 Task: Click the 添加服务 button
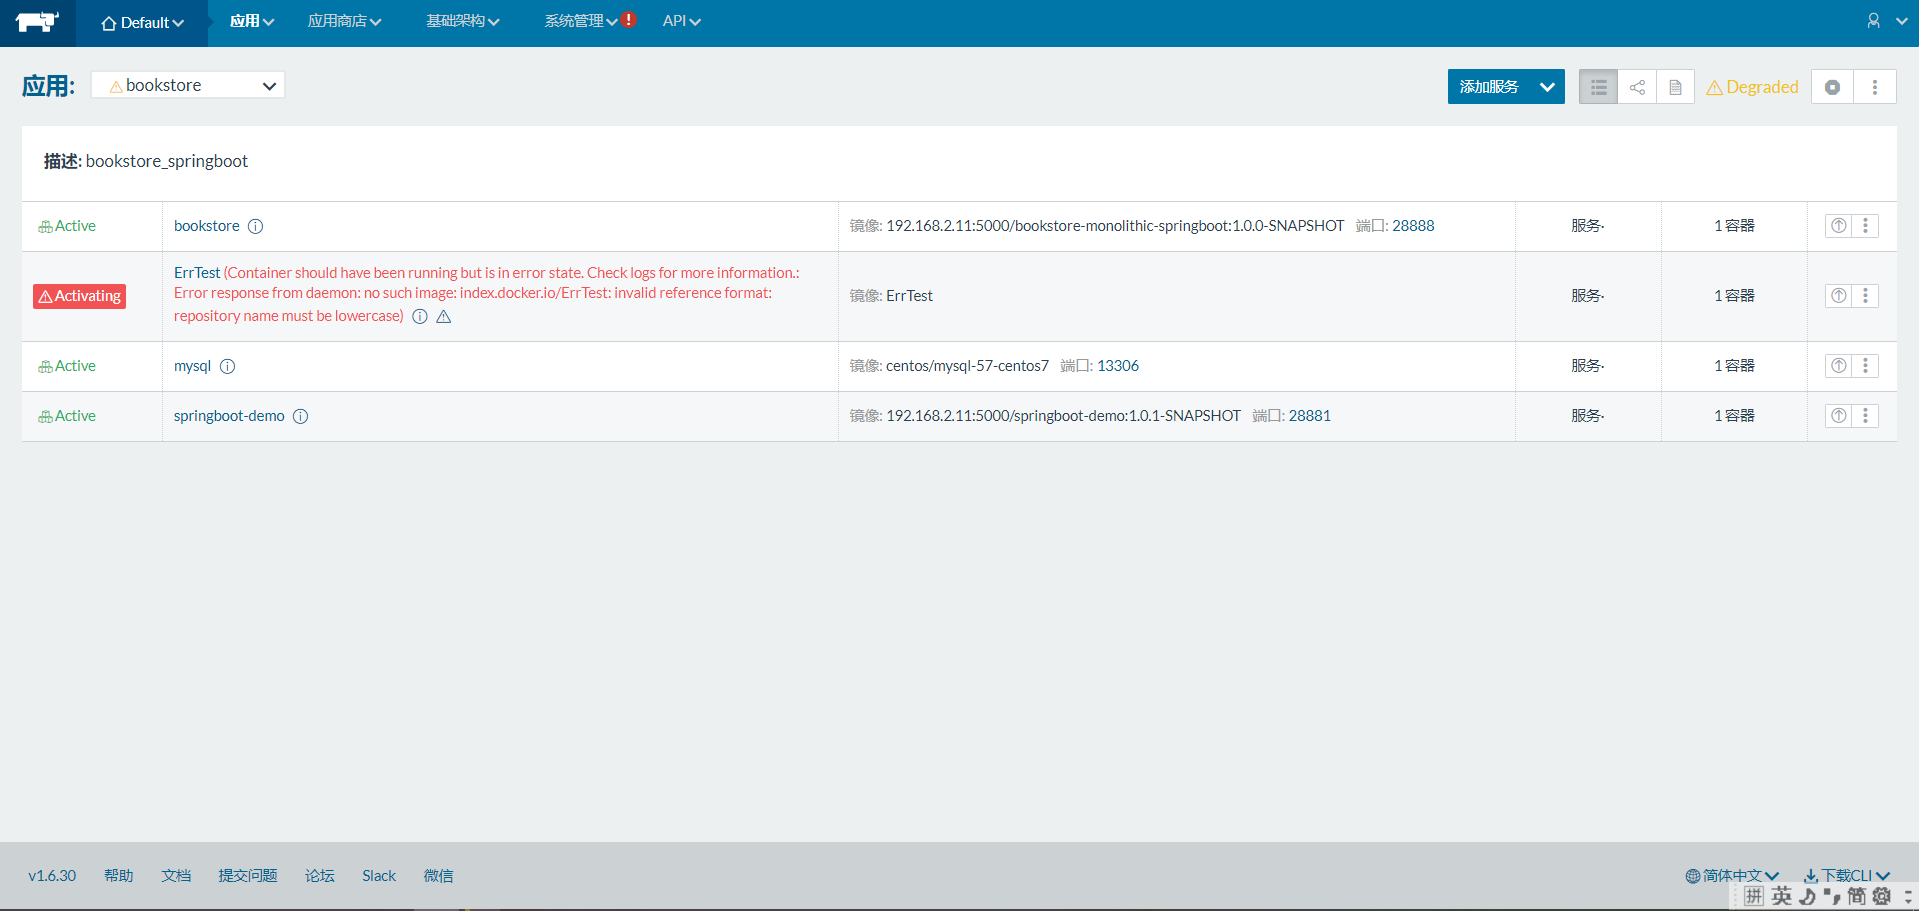(x=1489, y=87)
